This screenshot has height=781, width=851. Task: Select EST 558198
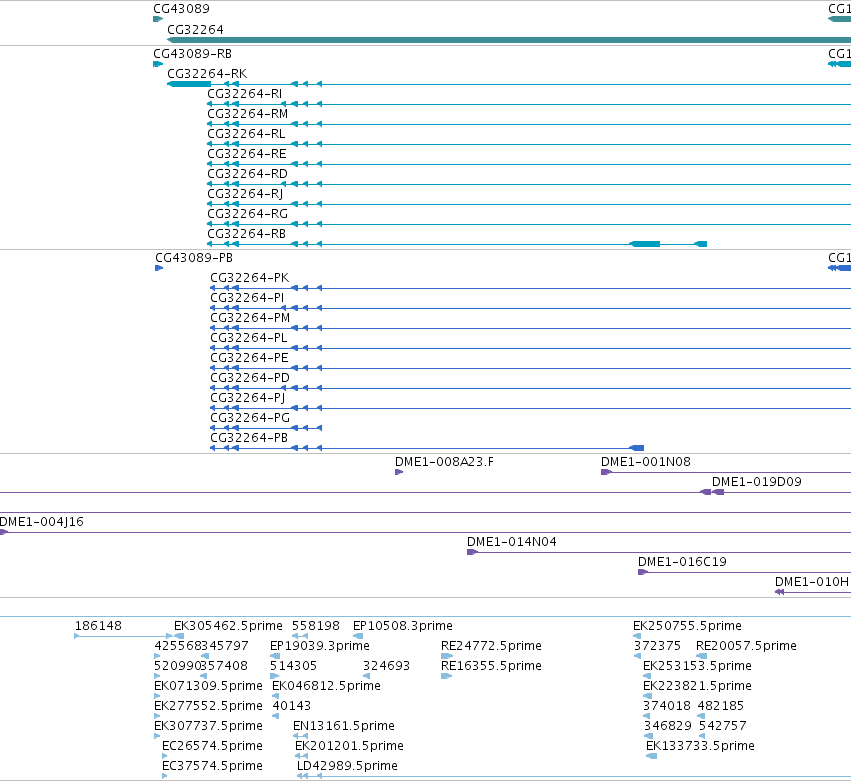[316, 626]
